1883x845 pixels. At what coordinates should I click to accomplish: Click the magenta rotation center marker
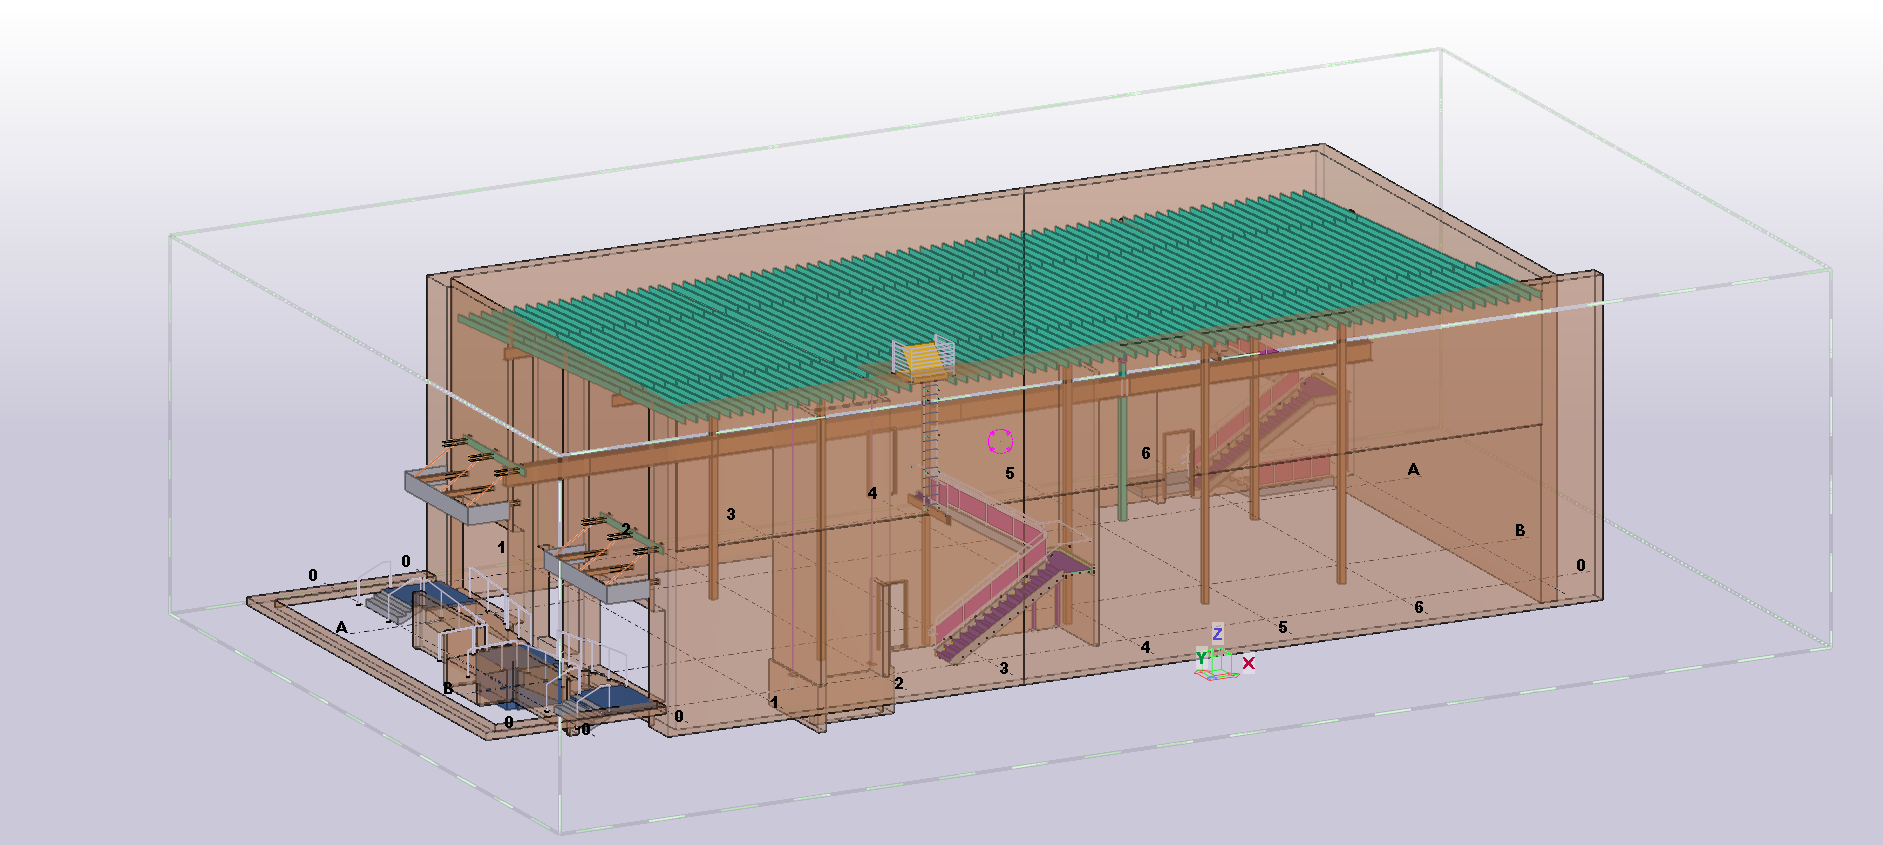[x=1000, y=441]
